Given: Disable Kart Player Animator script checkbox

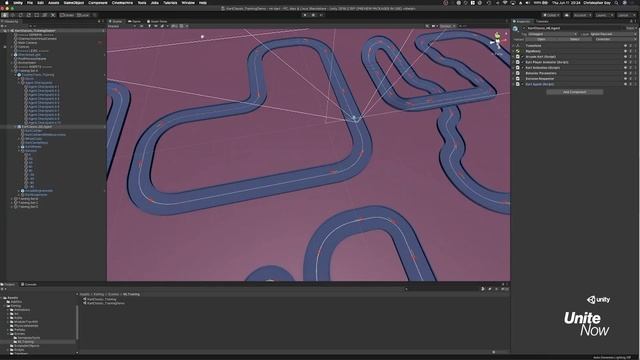Looking at the screenshot, I should coord(523,62).
